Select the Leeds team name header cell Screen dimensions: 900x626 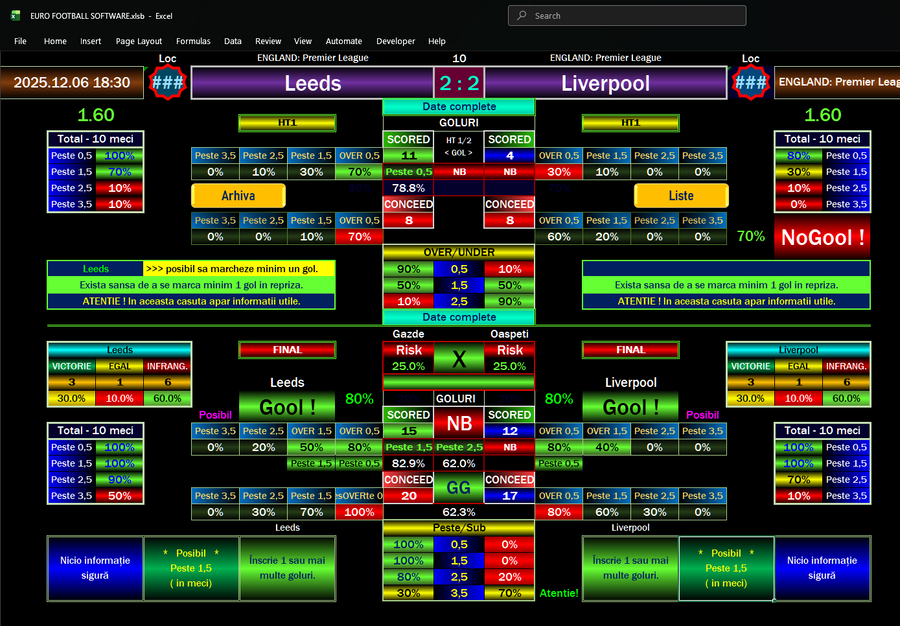(312, 83)
